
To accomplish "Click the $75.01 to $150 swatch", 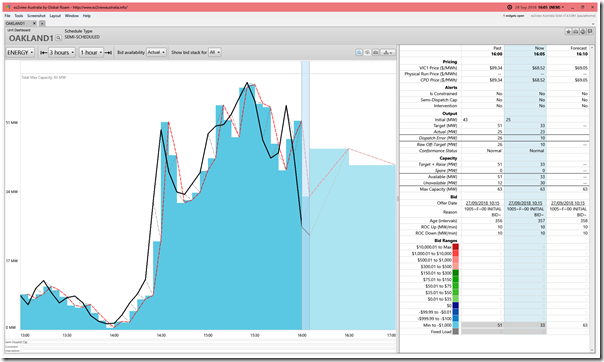I will (x=456, y=280).
